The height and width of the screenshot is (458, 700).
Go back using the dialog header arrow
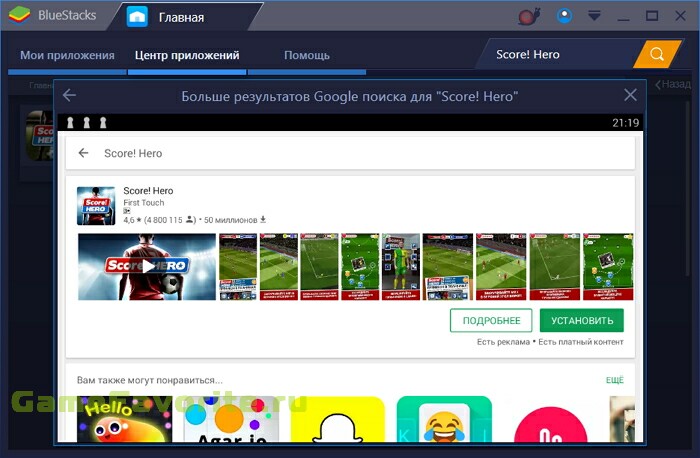69,95
